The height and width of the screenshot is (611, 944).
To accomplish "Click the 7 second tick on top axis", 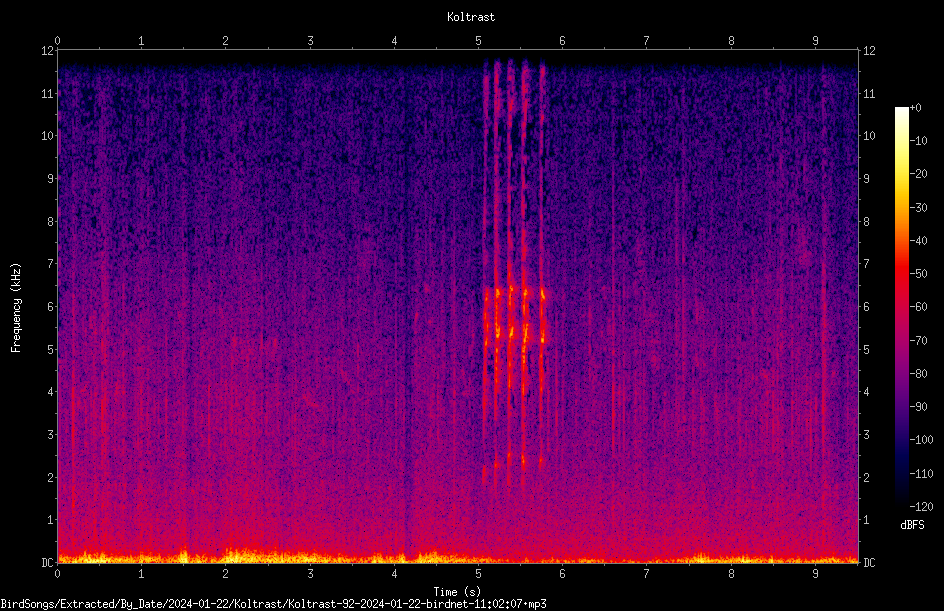I will pyautogui.click(x=646, y=40).
